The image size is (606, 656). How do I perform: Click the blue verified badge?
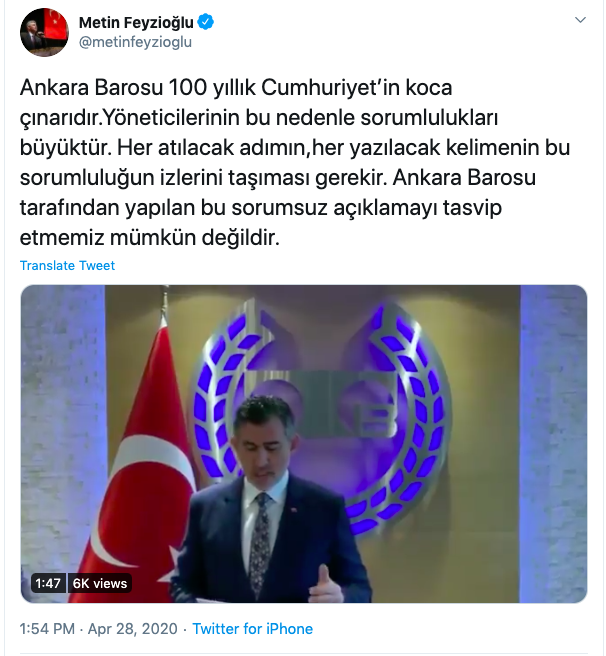(x=205, y=22)
